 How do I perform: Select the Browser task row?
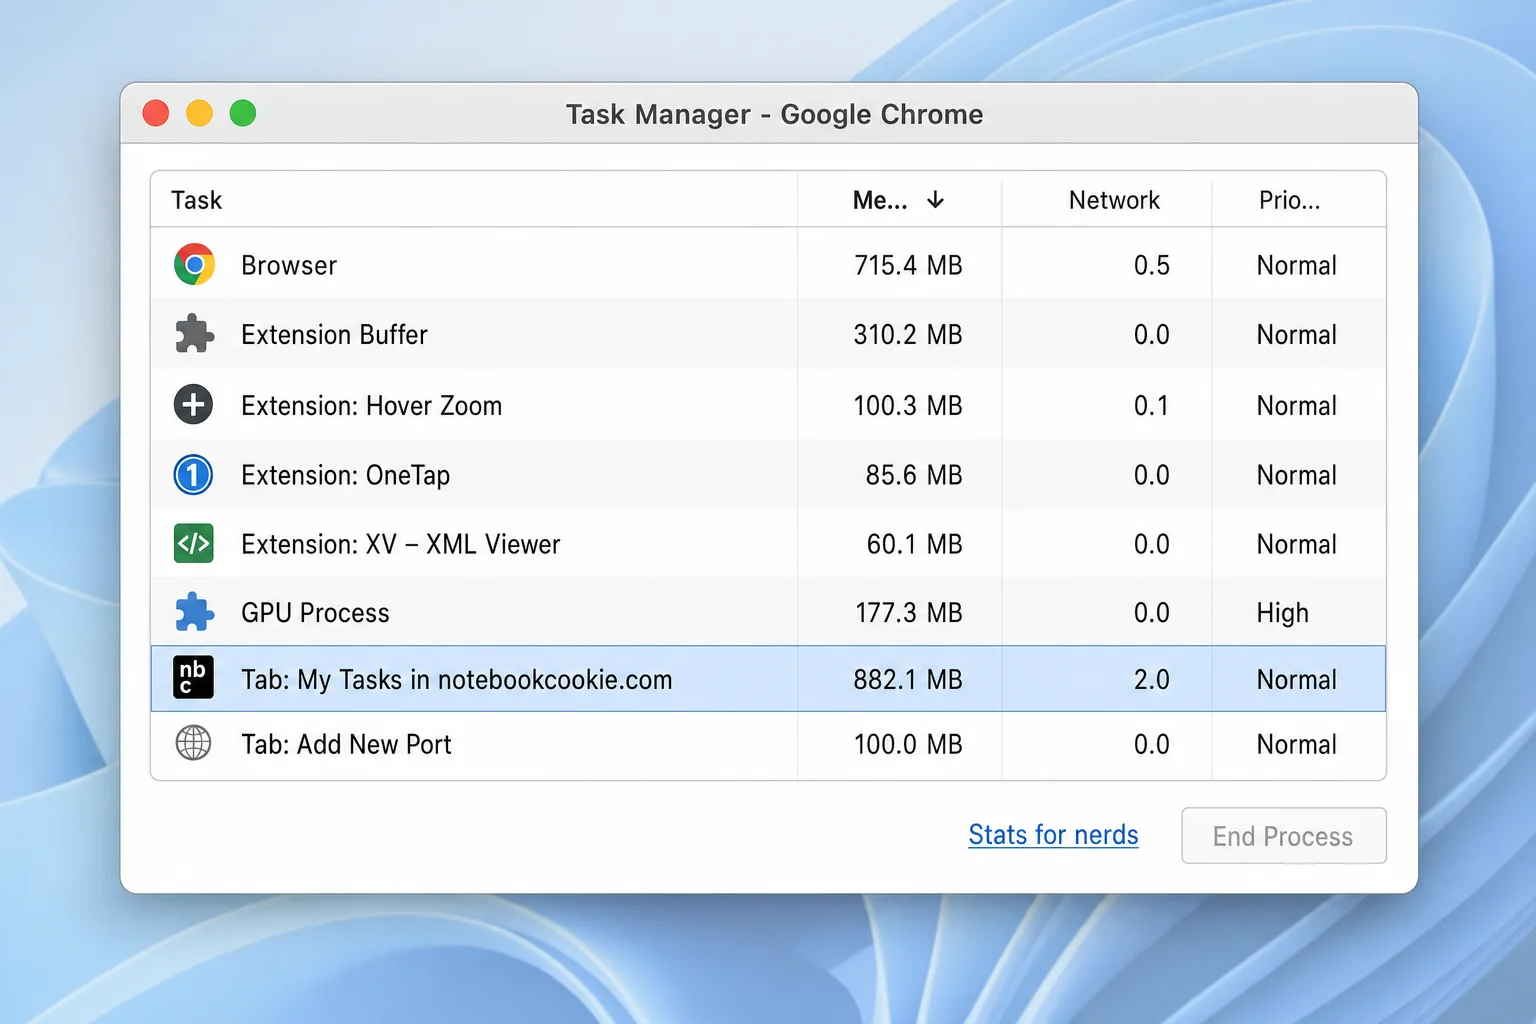click(768, 265)
